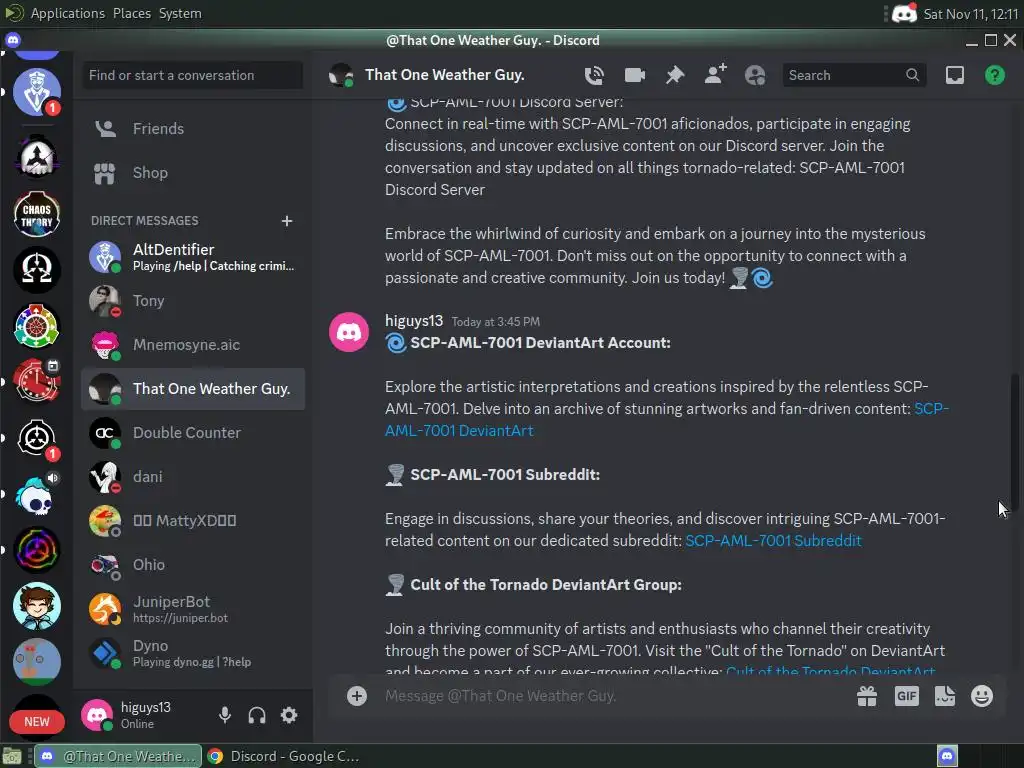Viewport: 1024px width, 768px height.
Task: Create a new DM with plus icon
Action: [287, 221]
